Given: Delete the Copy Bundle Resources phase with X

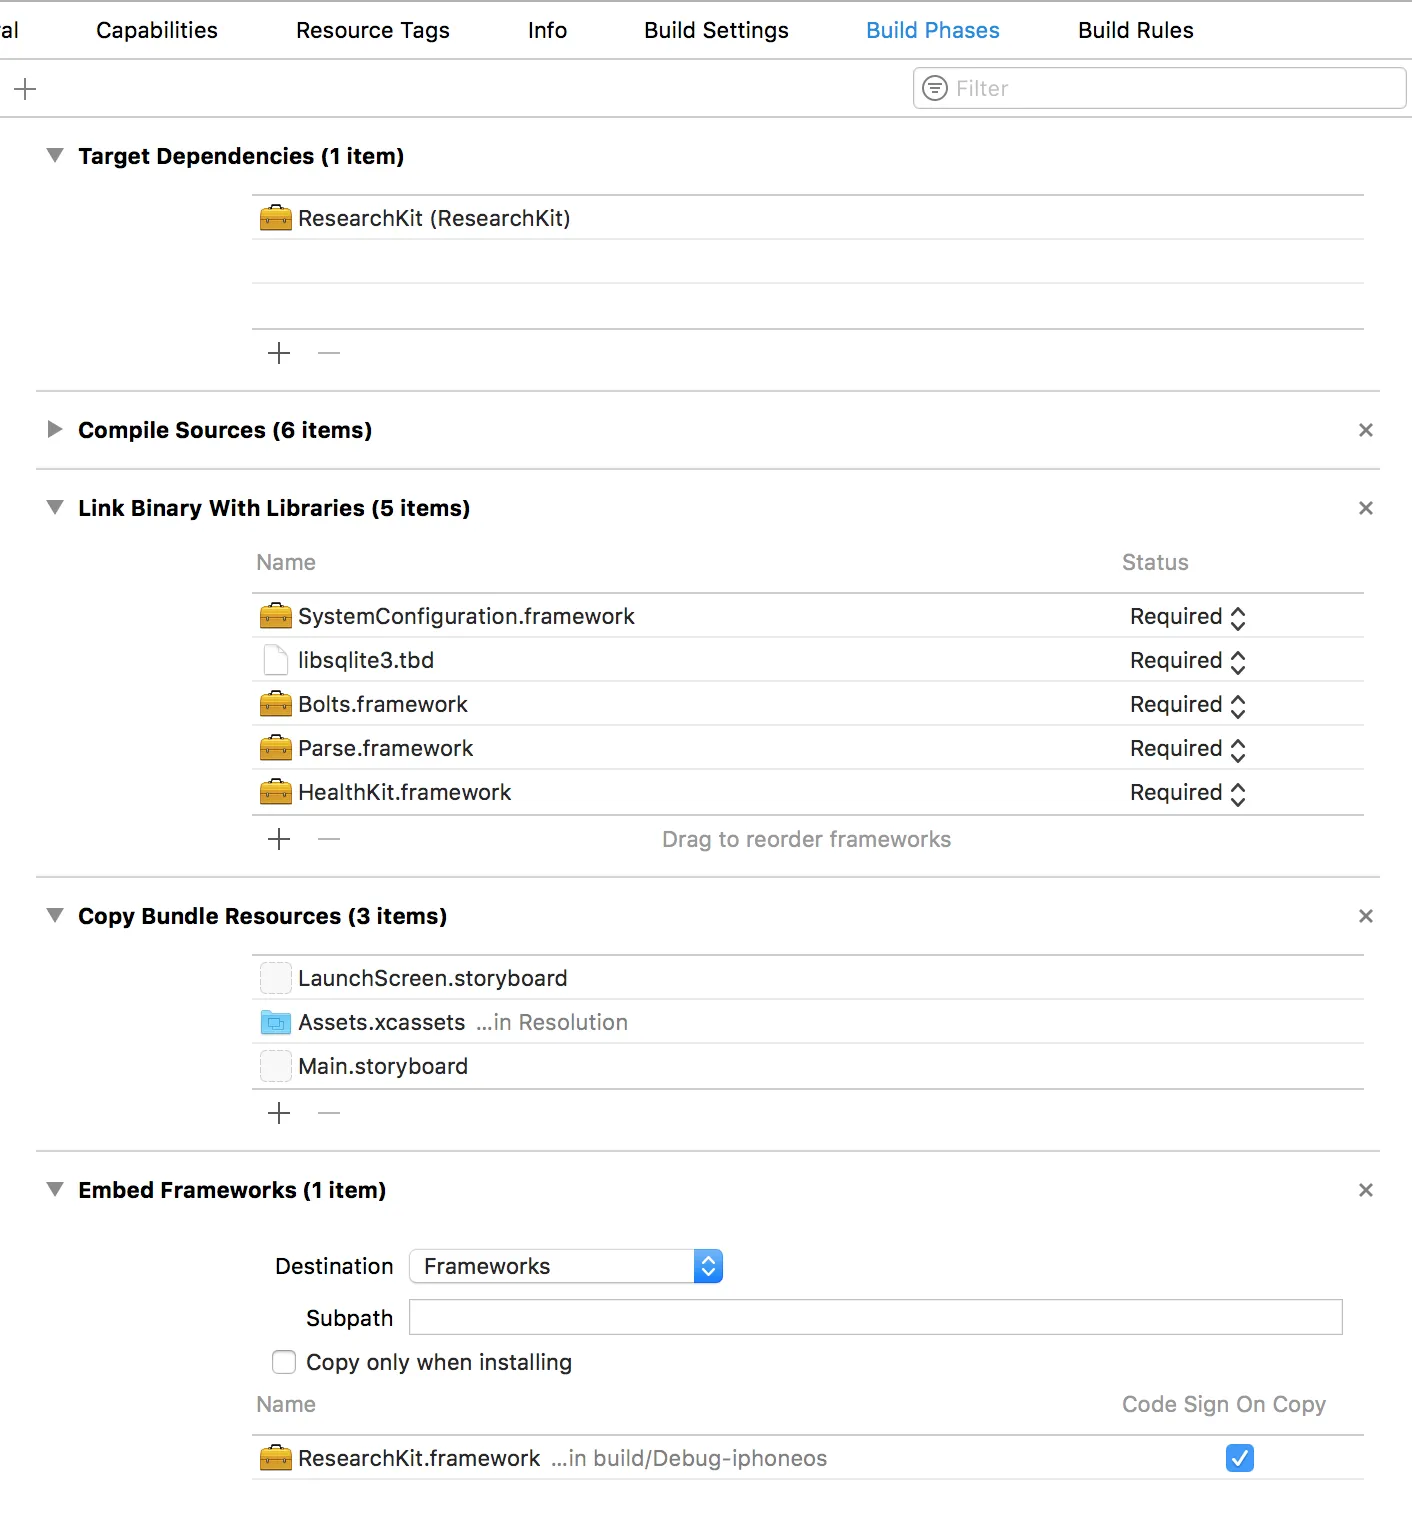Looking at the screenshot, I should click(1365, 916).
